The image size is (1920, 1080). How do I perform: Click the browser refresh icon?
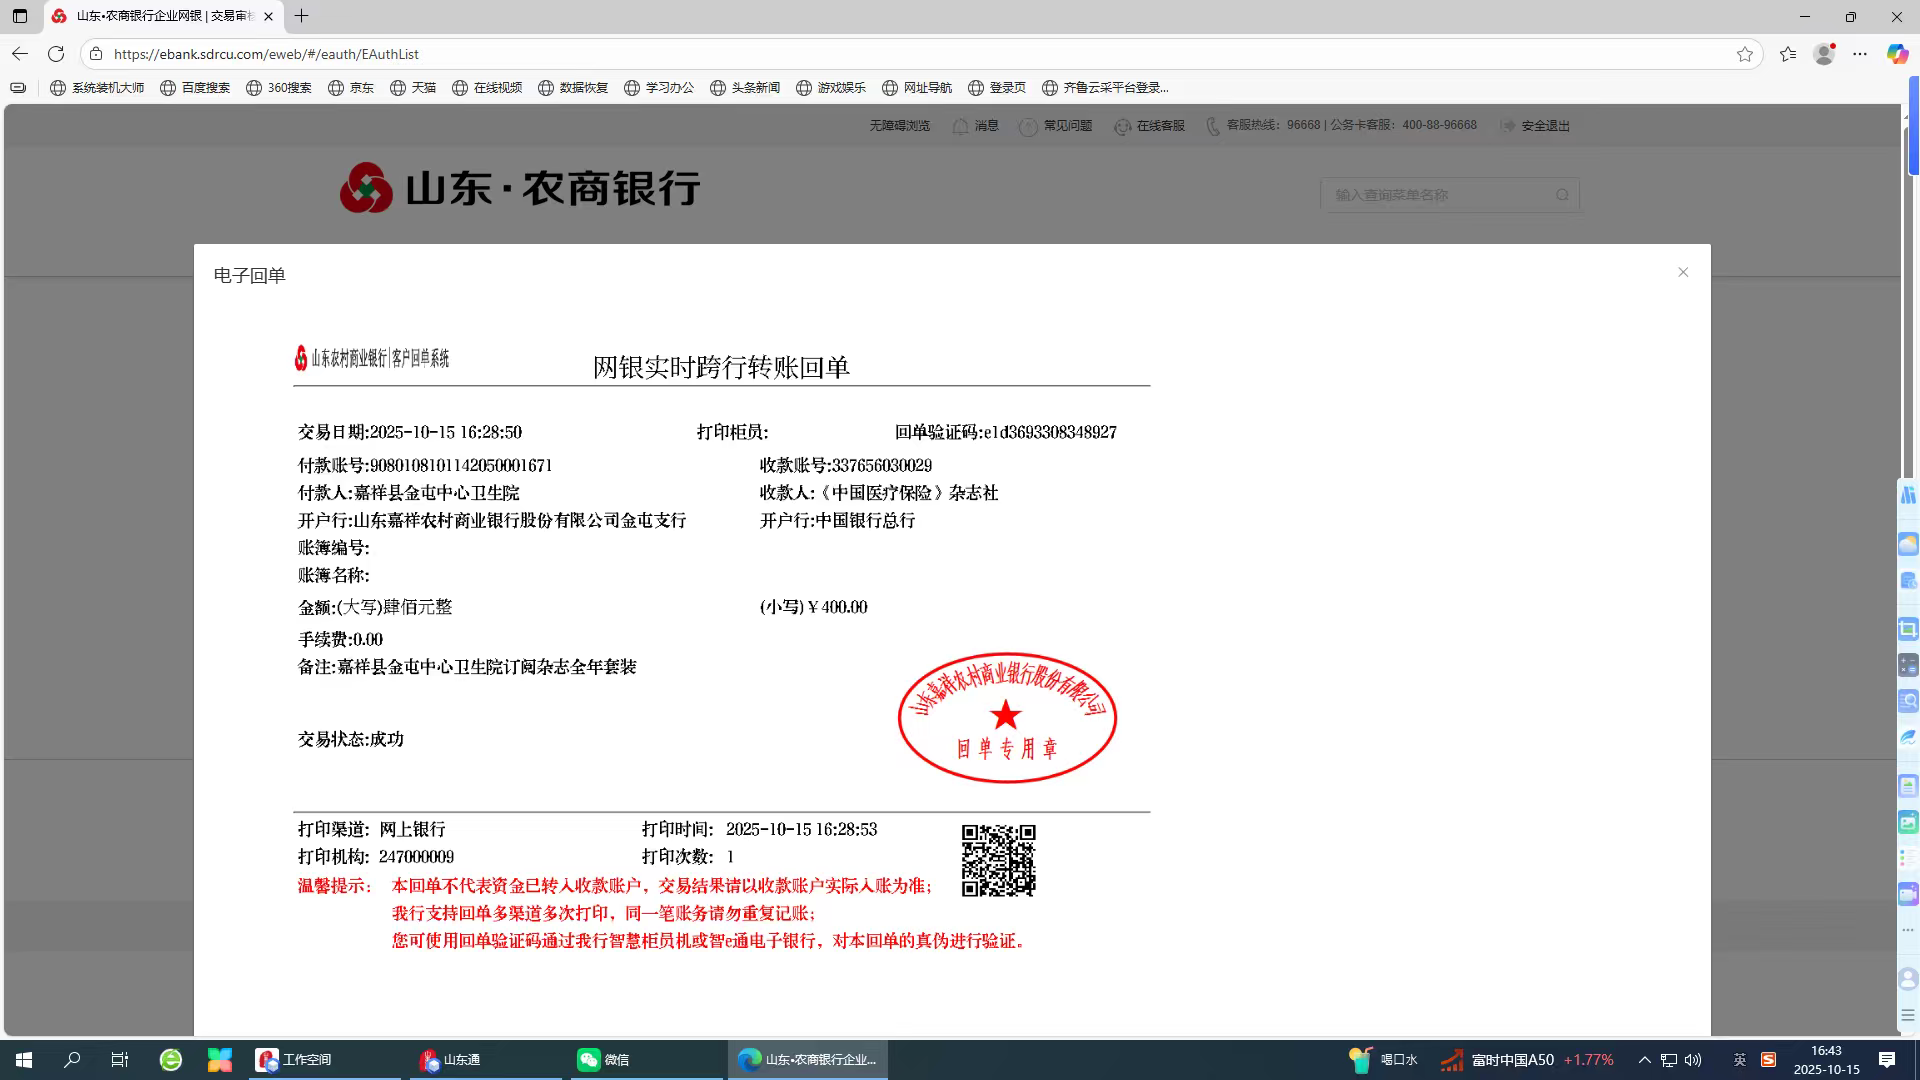point(56,54)
